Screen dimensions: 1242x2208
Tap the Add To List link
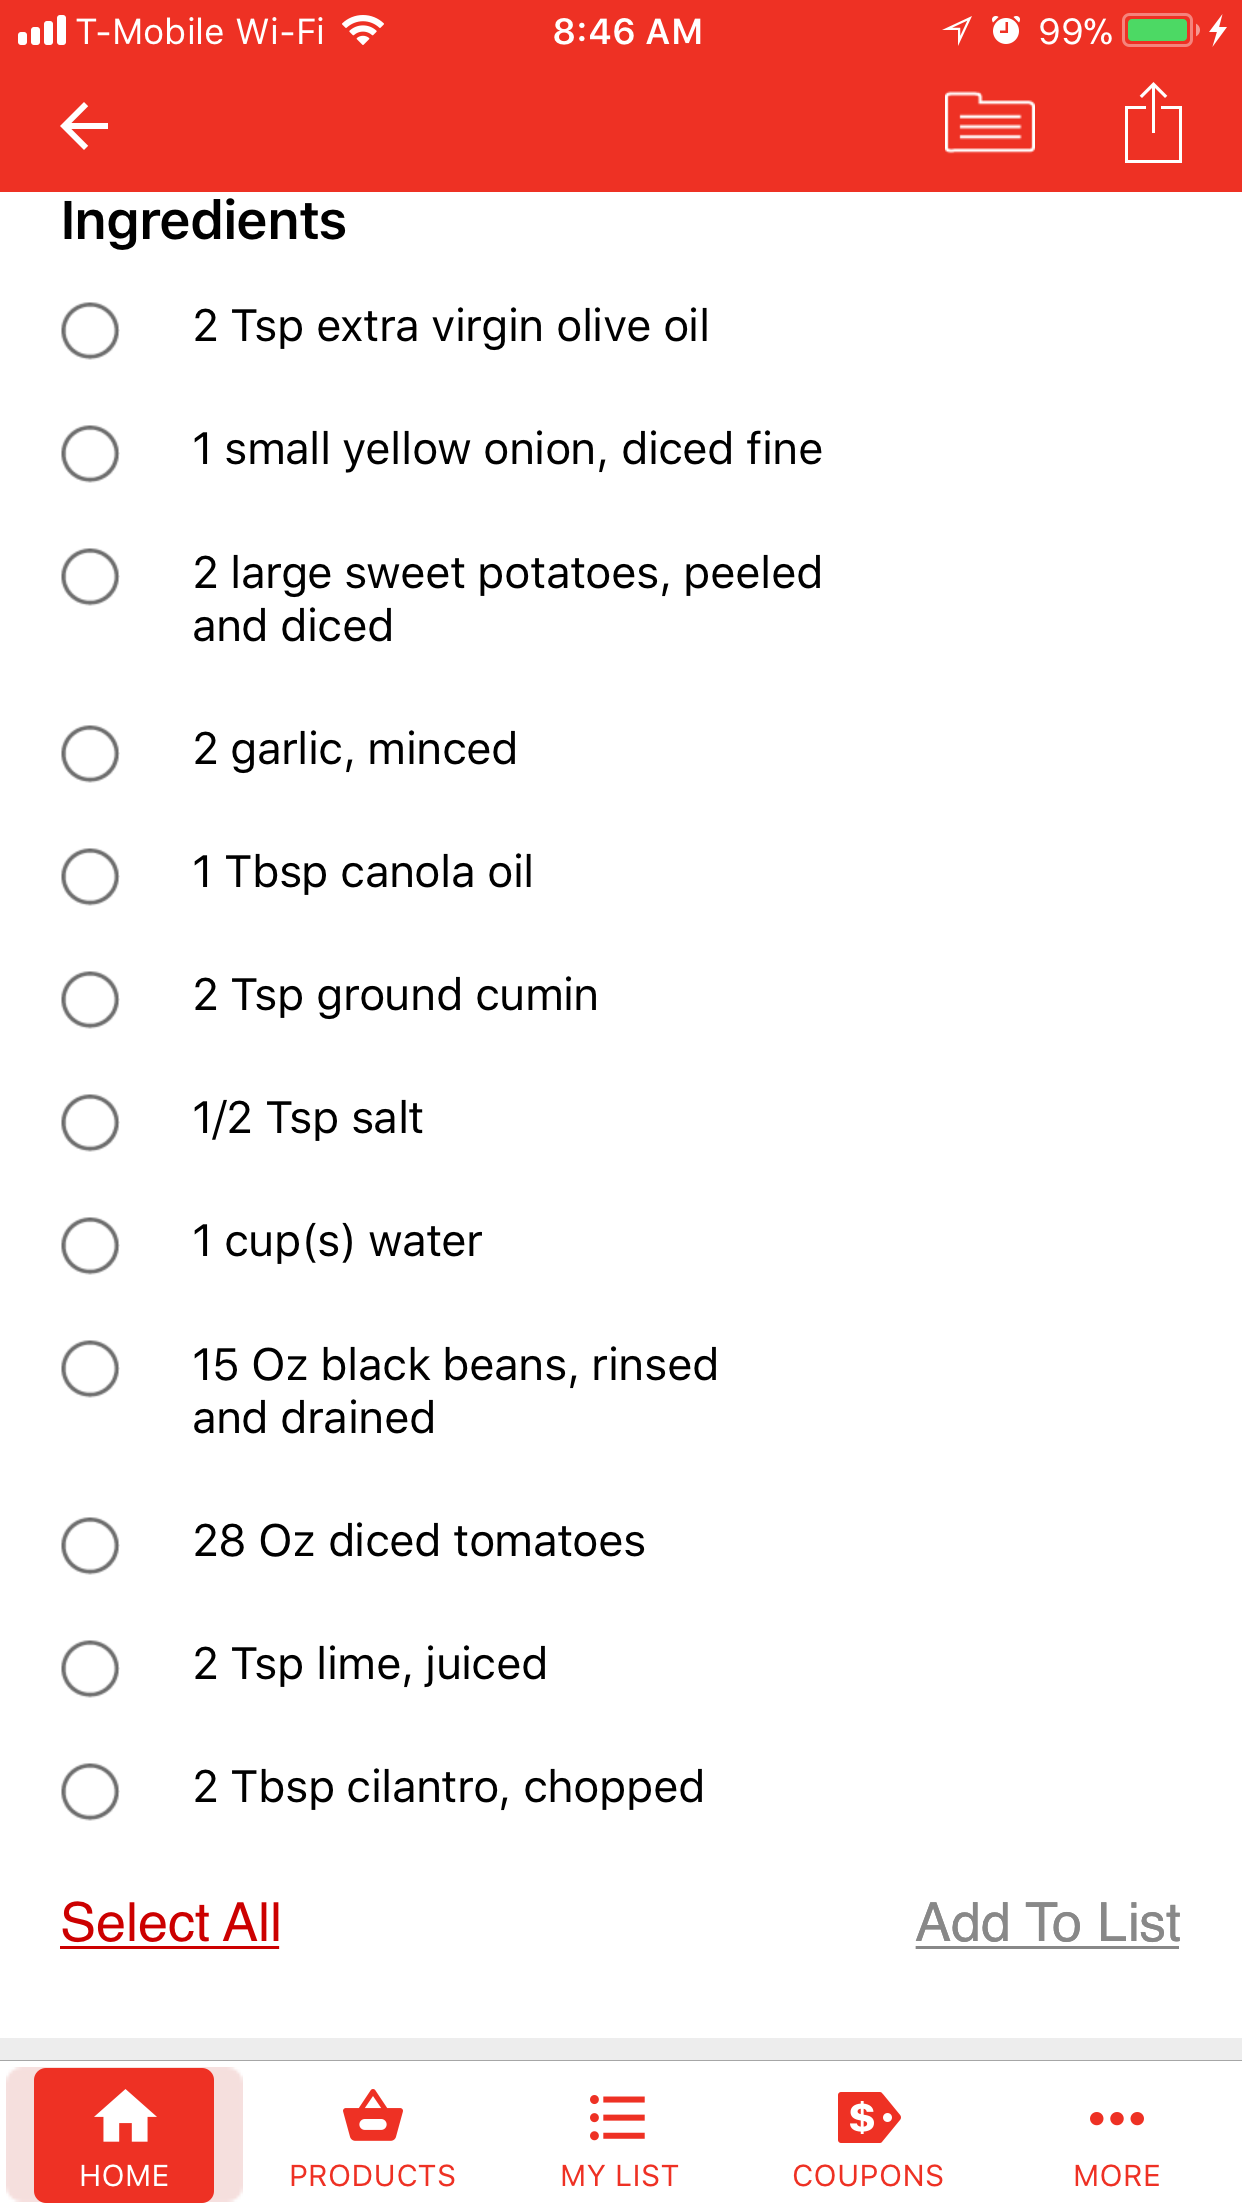click(x=1048, y=1922)
